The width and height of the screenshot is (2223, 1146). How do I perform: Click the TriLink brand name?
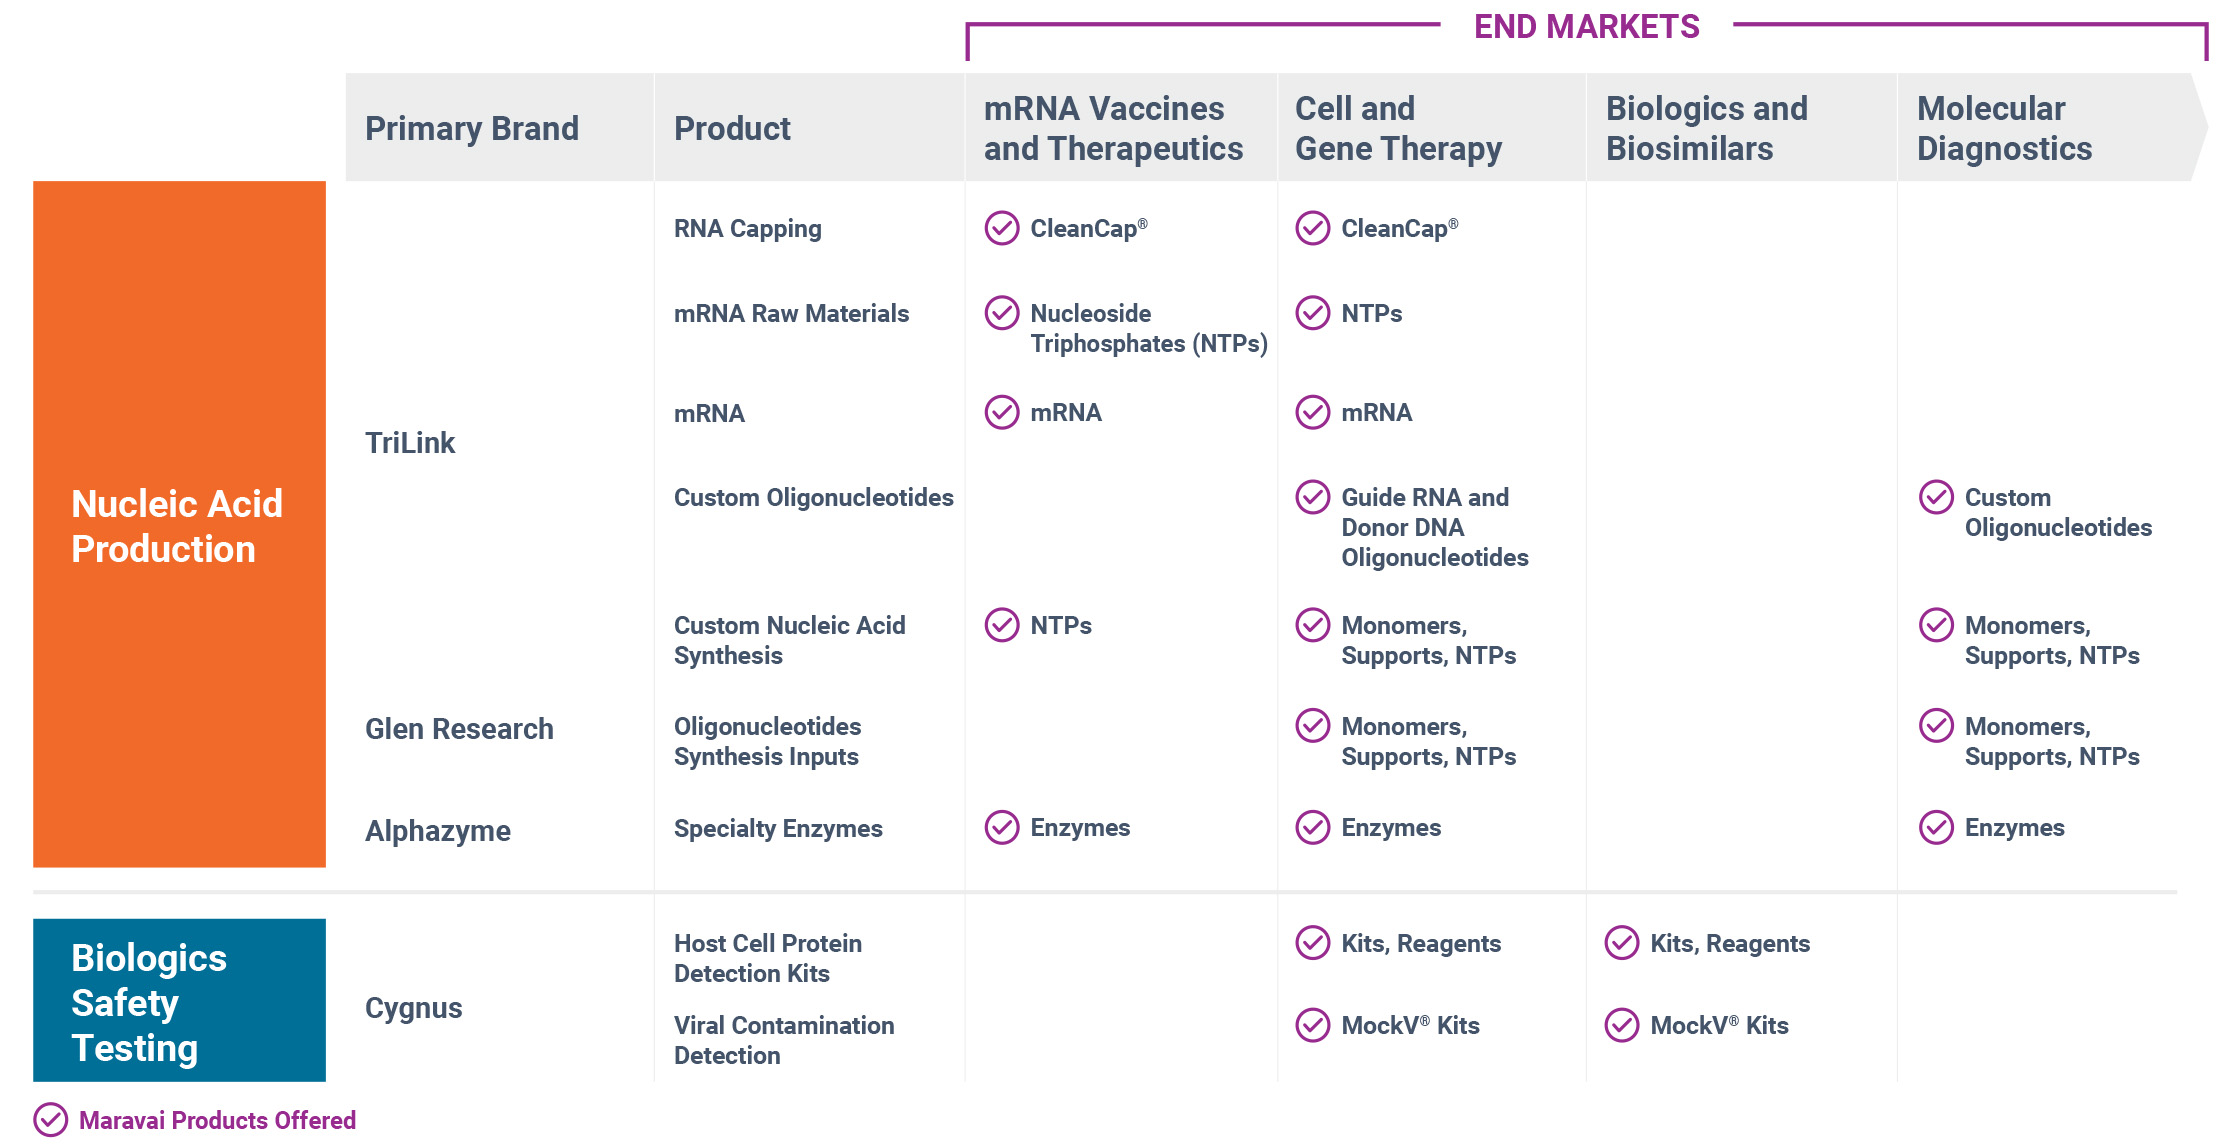click(410, 443)
